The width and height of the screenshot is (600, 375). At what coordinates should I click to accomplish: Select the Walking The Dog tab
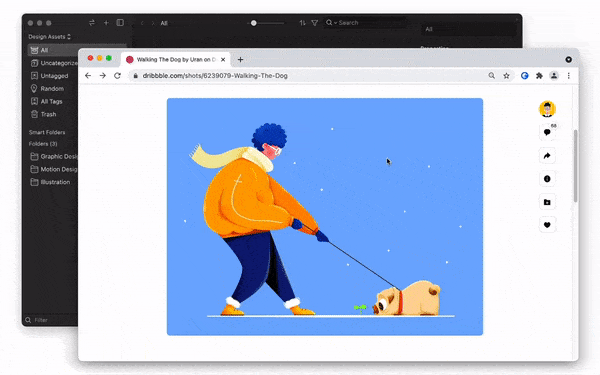click(176, 59)
